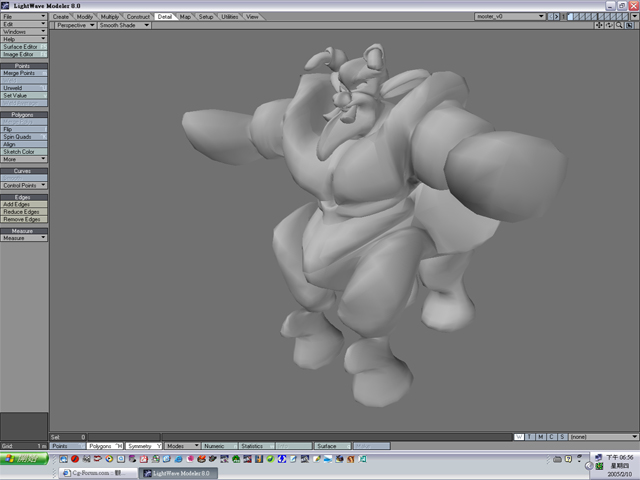
Task: Open the Edit dropdown menu
Action: point(24,24)
